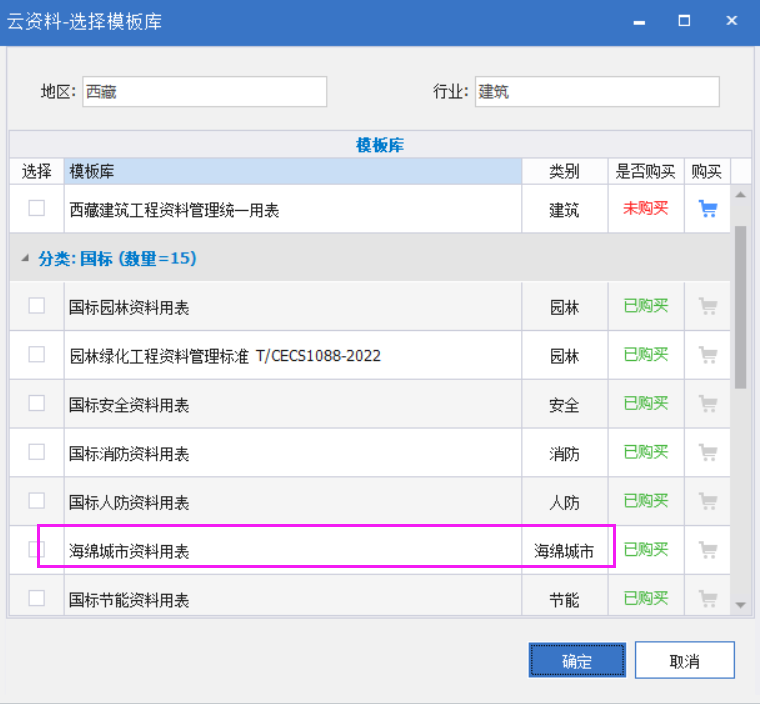
Task: Select checkbox for 园林绿化工程资料管理标准 T/CECS1088-2022
Action: [36, 354]
